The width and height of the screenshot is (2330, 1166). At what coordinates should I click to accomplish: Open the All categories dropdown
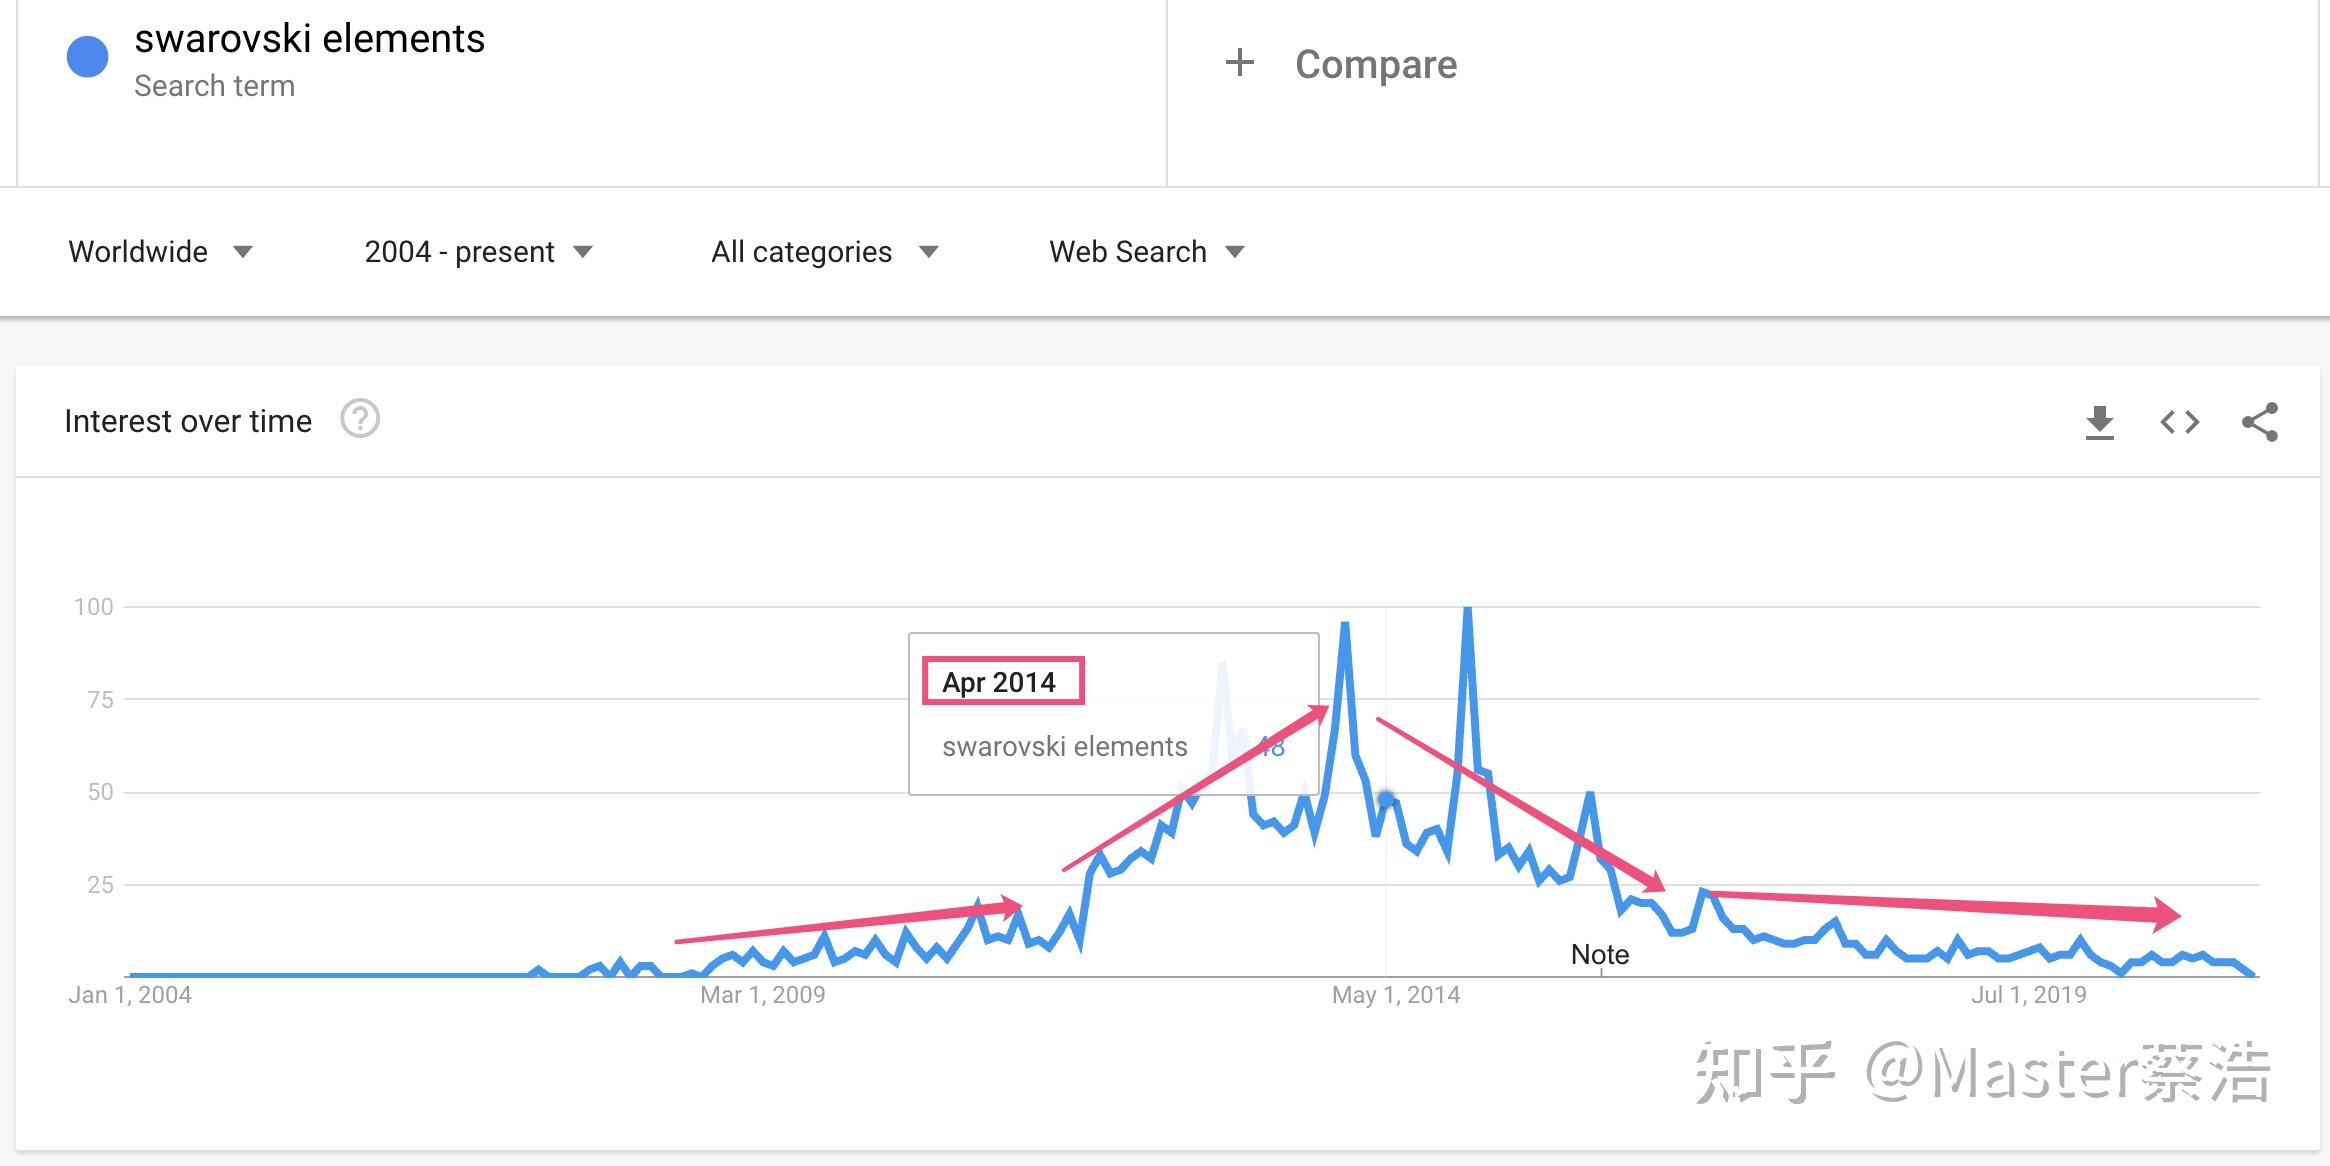[x=824, y=252]
